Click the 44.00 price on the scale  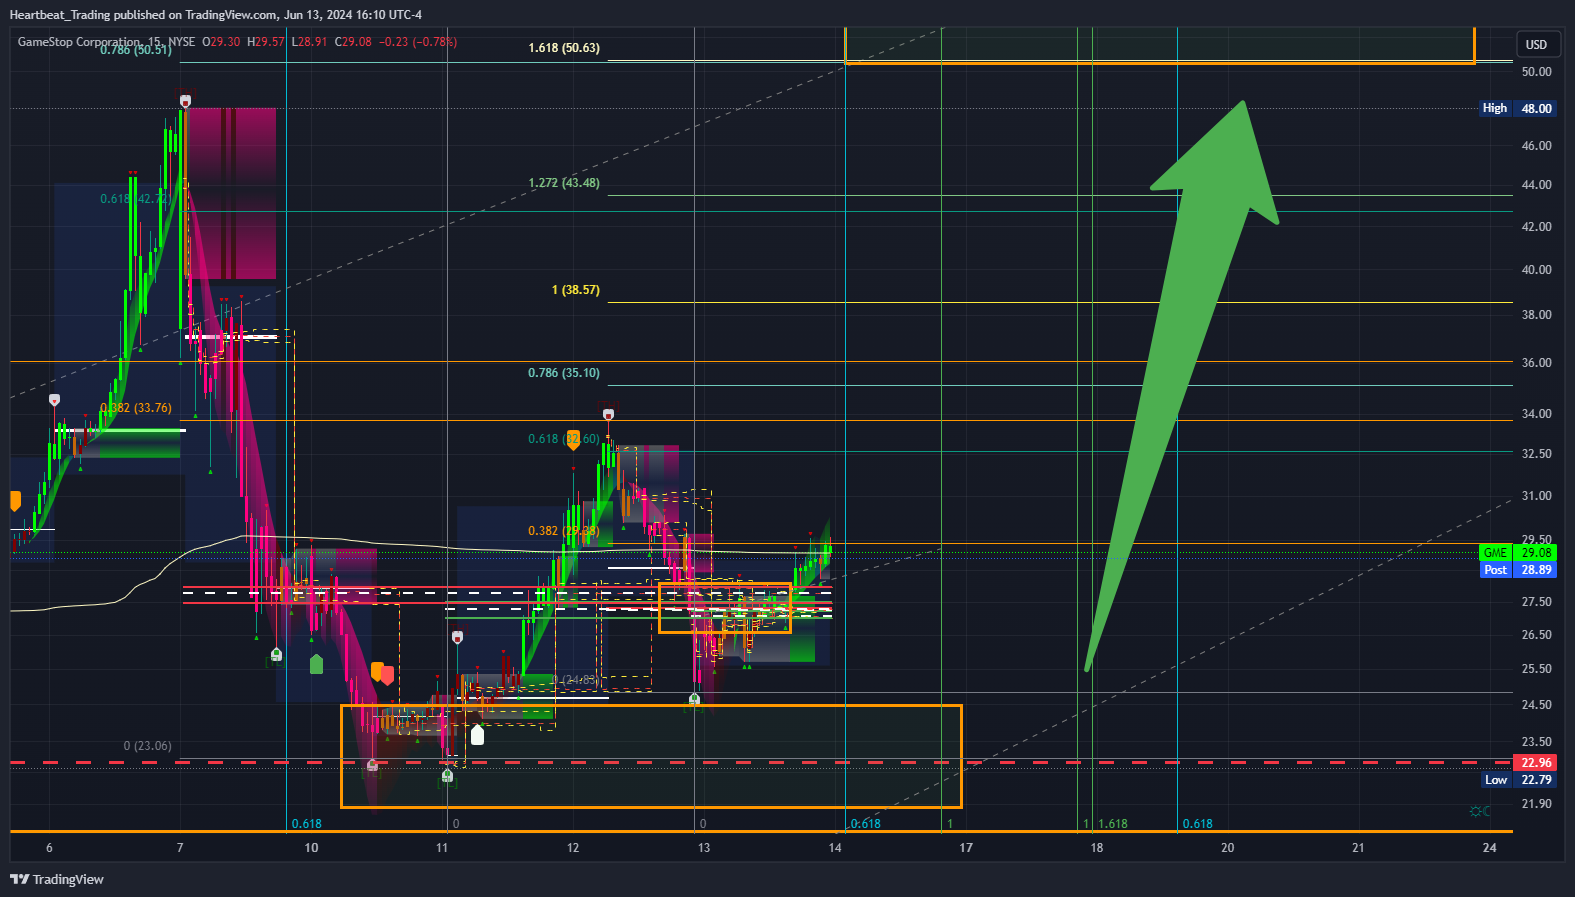(1536, 184)
